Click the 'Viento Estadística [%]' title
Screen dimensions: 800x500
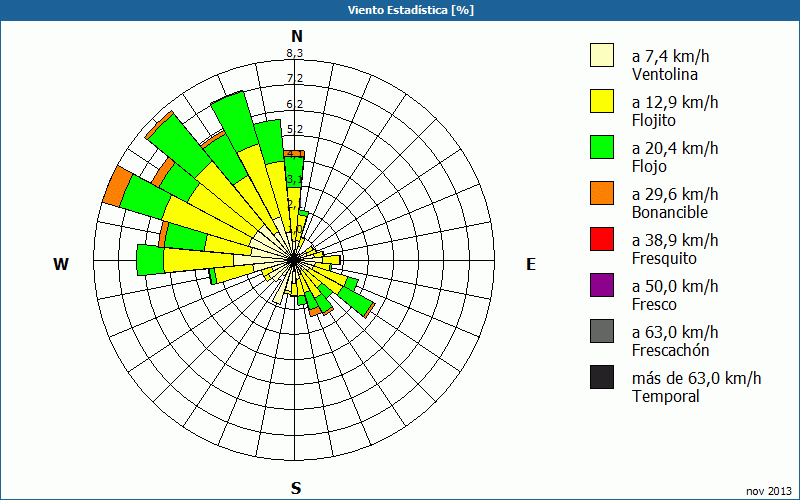(411, 10)
